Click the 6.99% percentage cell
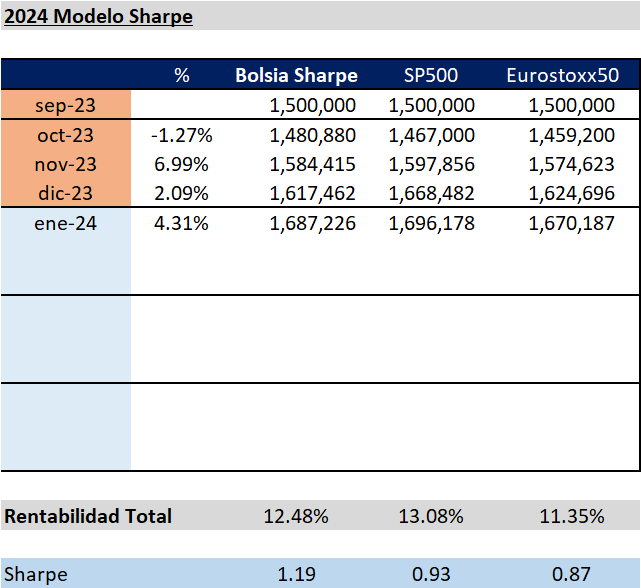Screen dimensions: 641x588 pos(182,164)
